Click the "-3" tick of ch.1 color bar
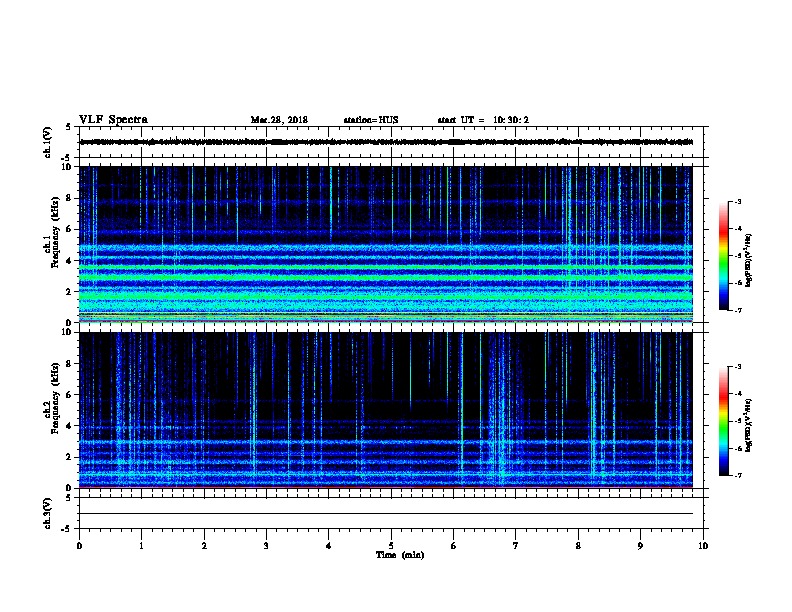Screen dimensions: 792x612 tap(737, 201)
